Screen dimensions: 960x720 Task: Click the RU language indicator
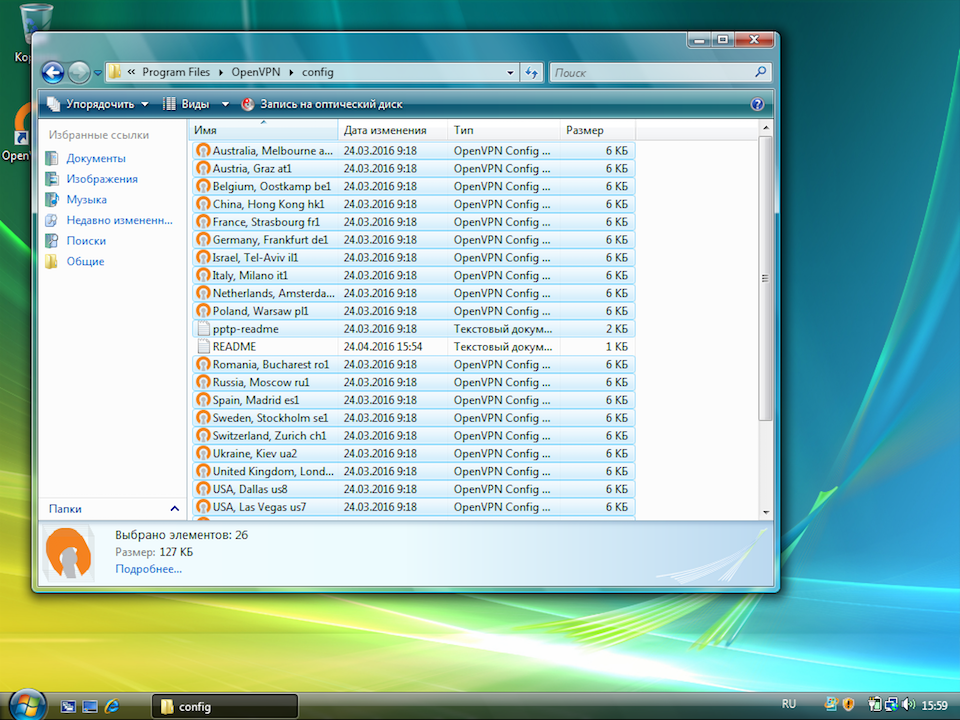coord(789,704)
